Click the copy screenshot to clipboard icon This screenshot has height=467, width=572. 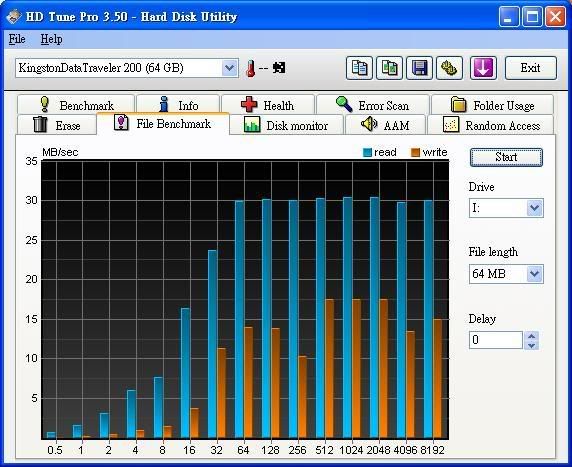pos(389,68)
